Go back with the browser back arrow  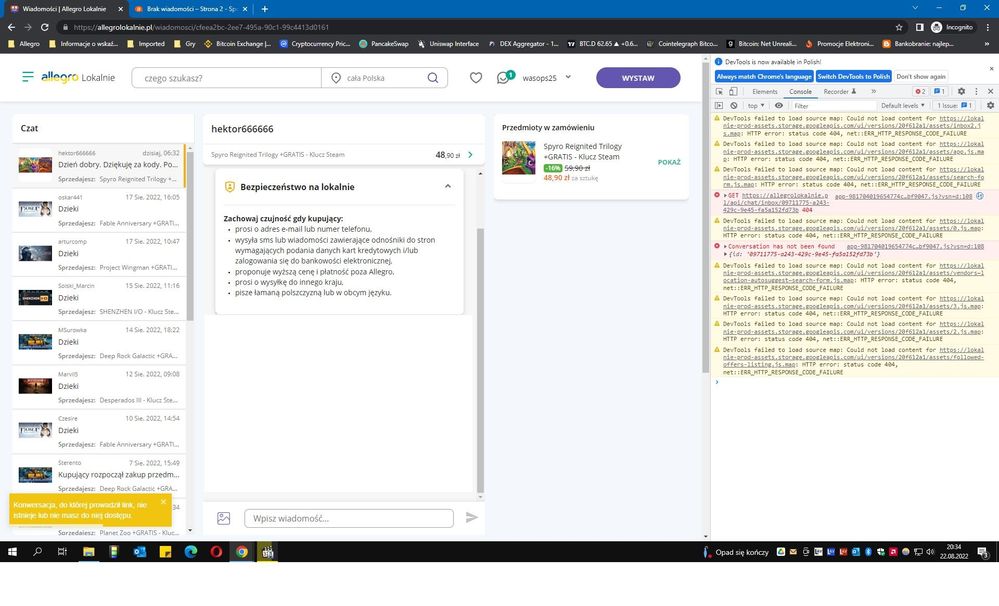point(11,27)
